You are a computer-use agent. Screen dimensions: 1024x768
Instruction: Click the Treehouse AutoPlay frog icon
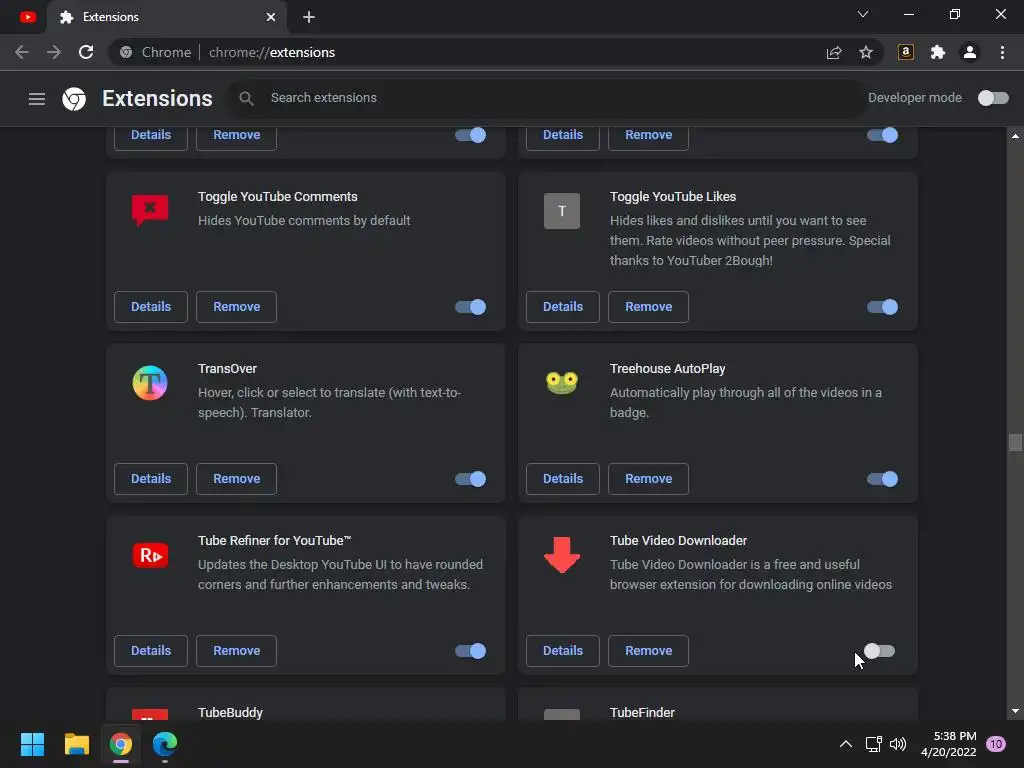pos(562,383)
